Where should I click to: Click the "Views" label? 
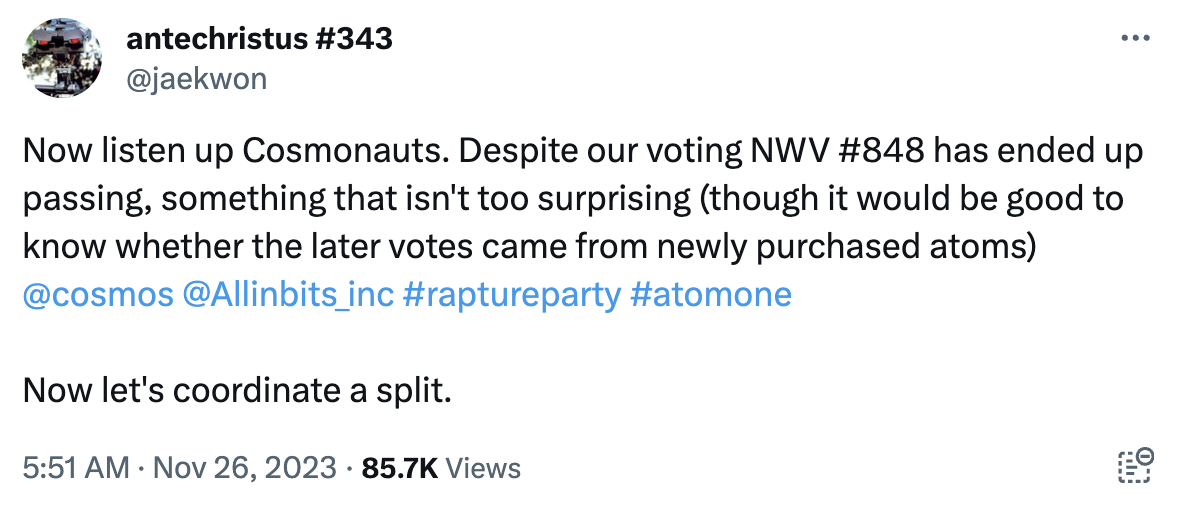(483, 467)
